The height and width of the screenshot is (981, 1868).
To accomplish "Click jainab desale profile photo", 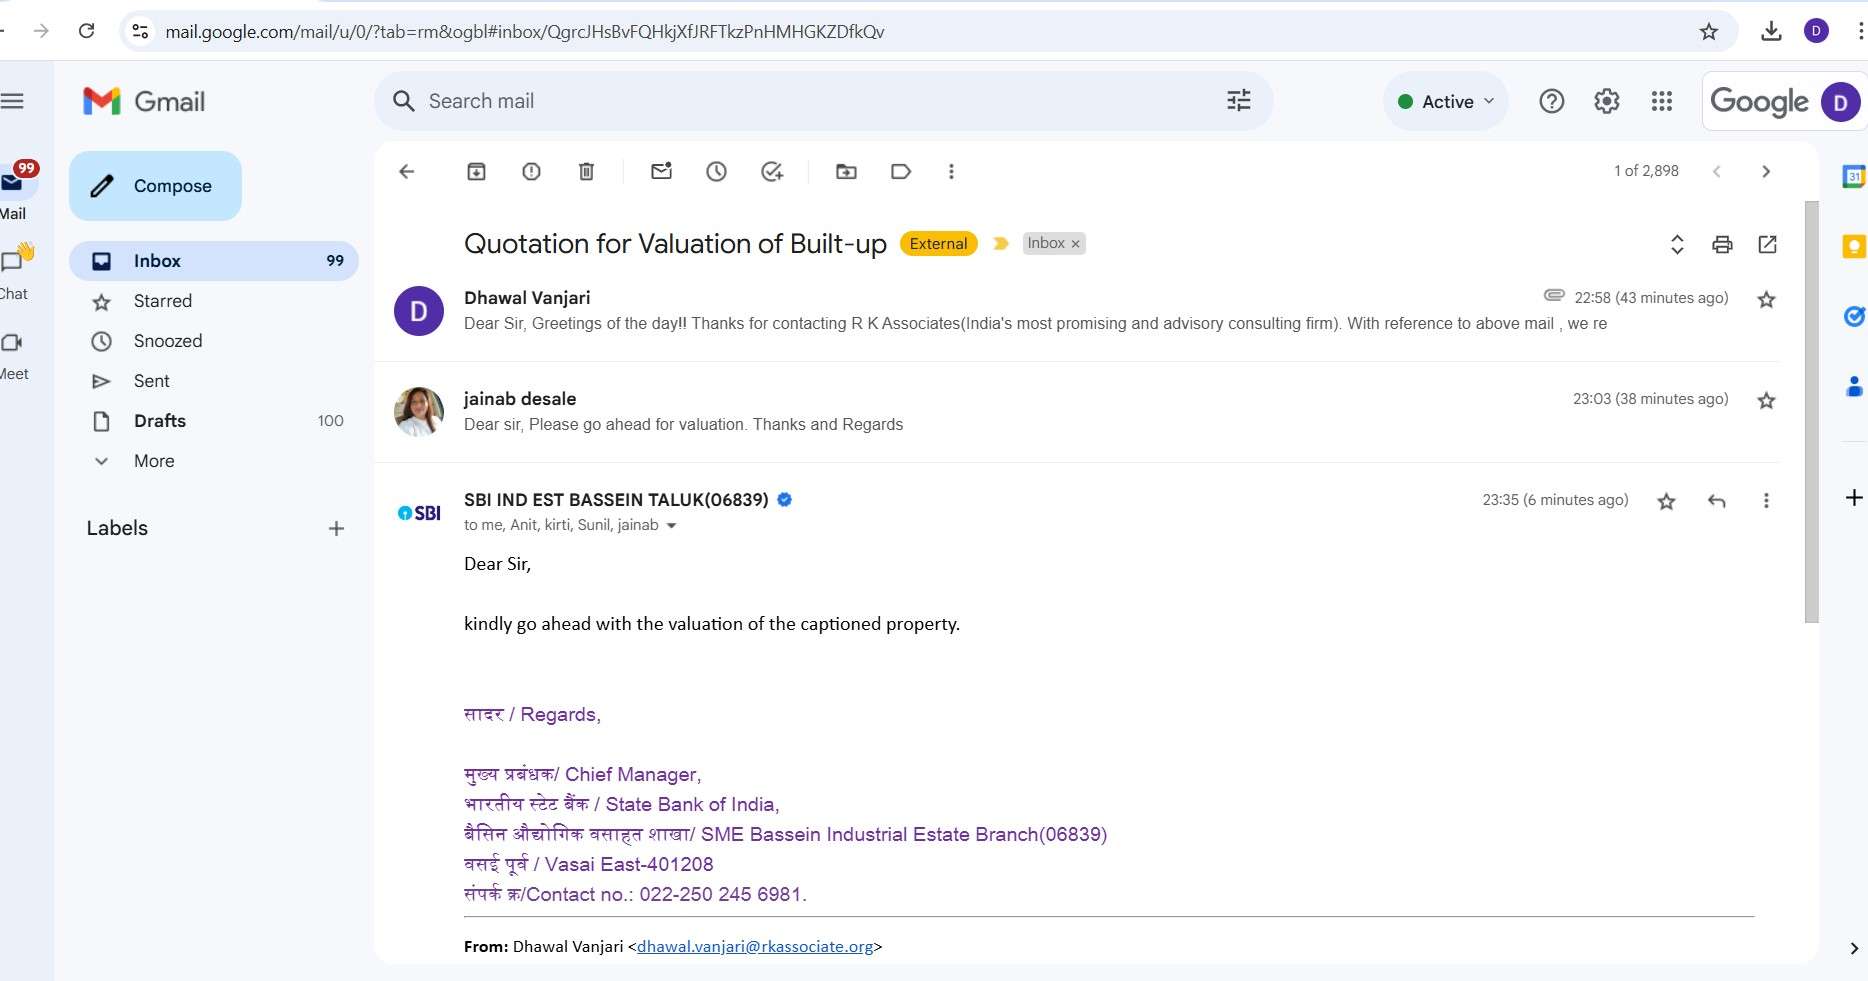I will (419, 412).
